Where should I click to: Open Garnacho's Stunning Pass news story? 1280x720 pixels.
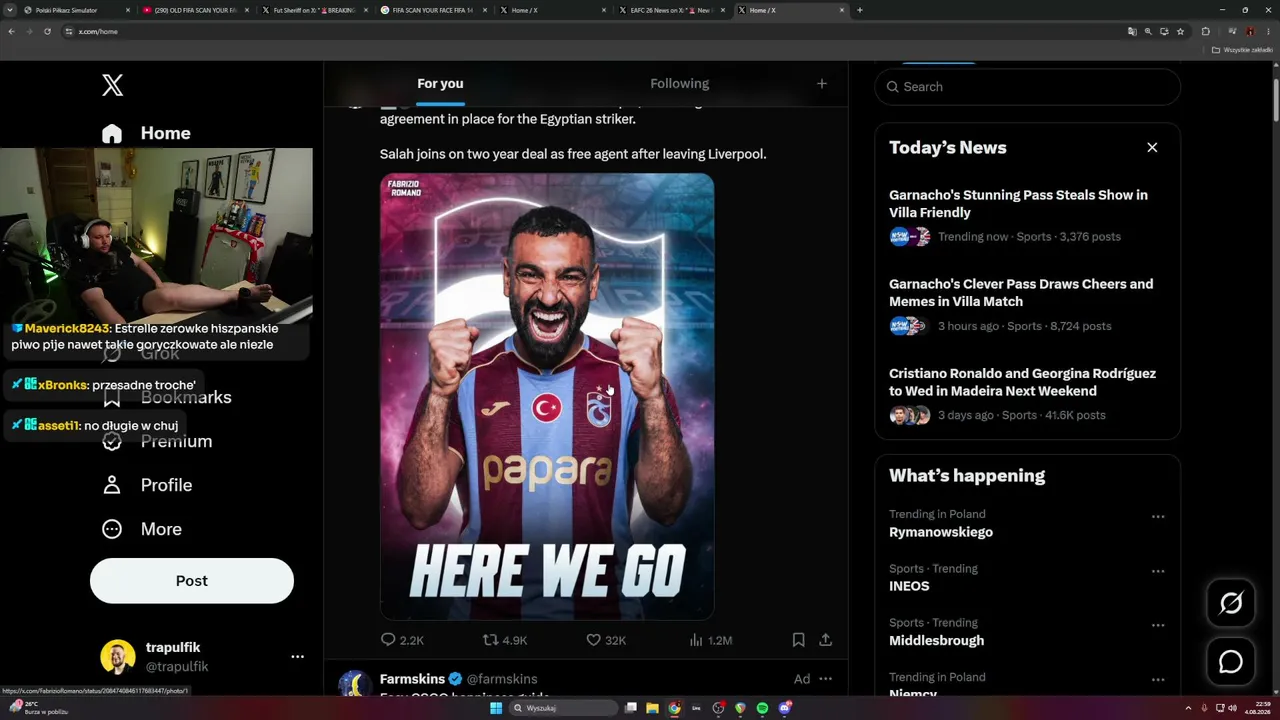point(1027,215)
